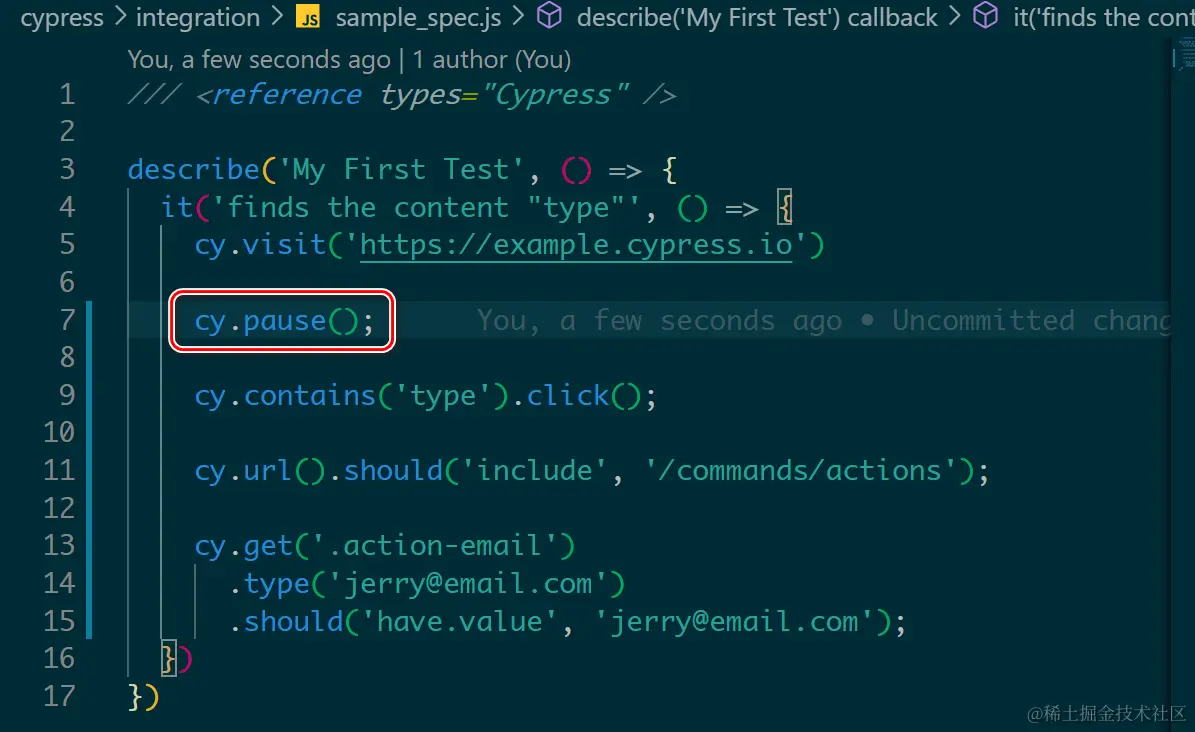1195x732 pixels.
Task: Click the describe keyword on line 3
Action: pyautogui.click(x=194, y=169)
